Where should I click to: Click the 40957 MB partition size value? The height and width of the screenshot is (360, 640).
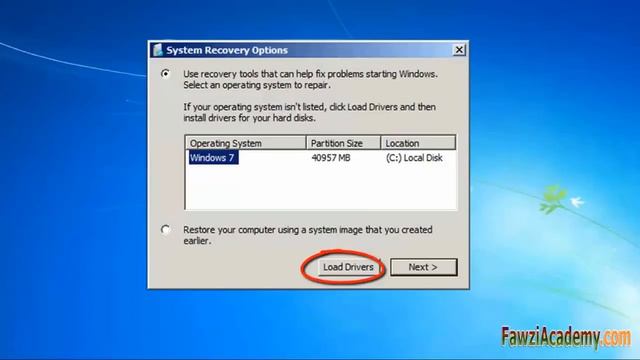(331, 158)
